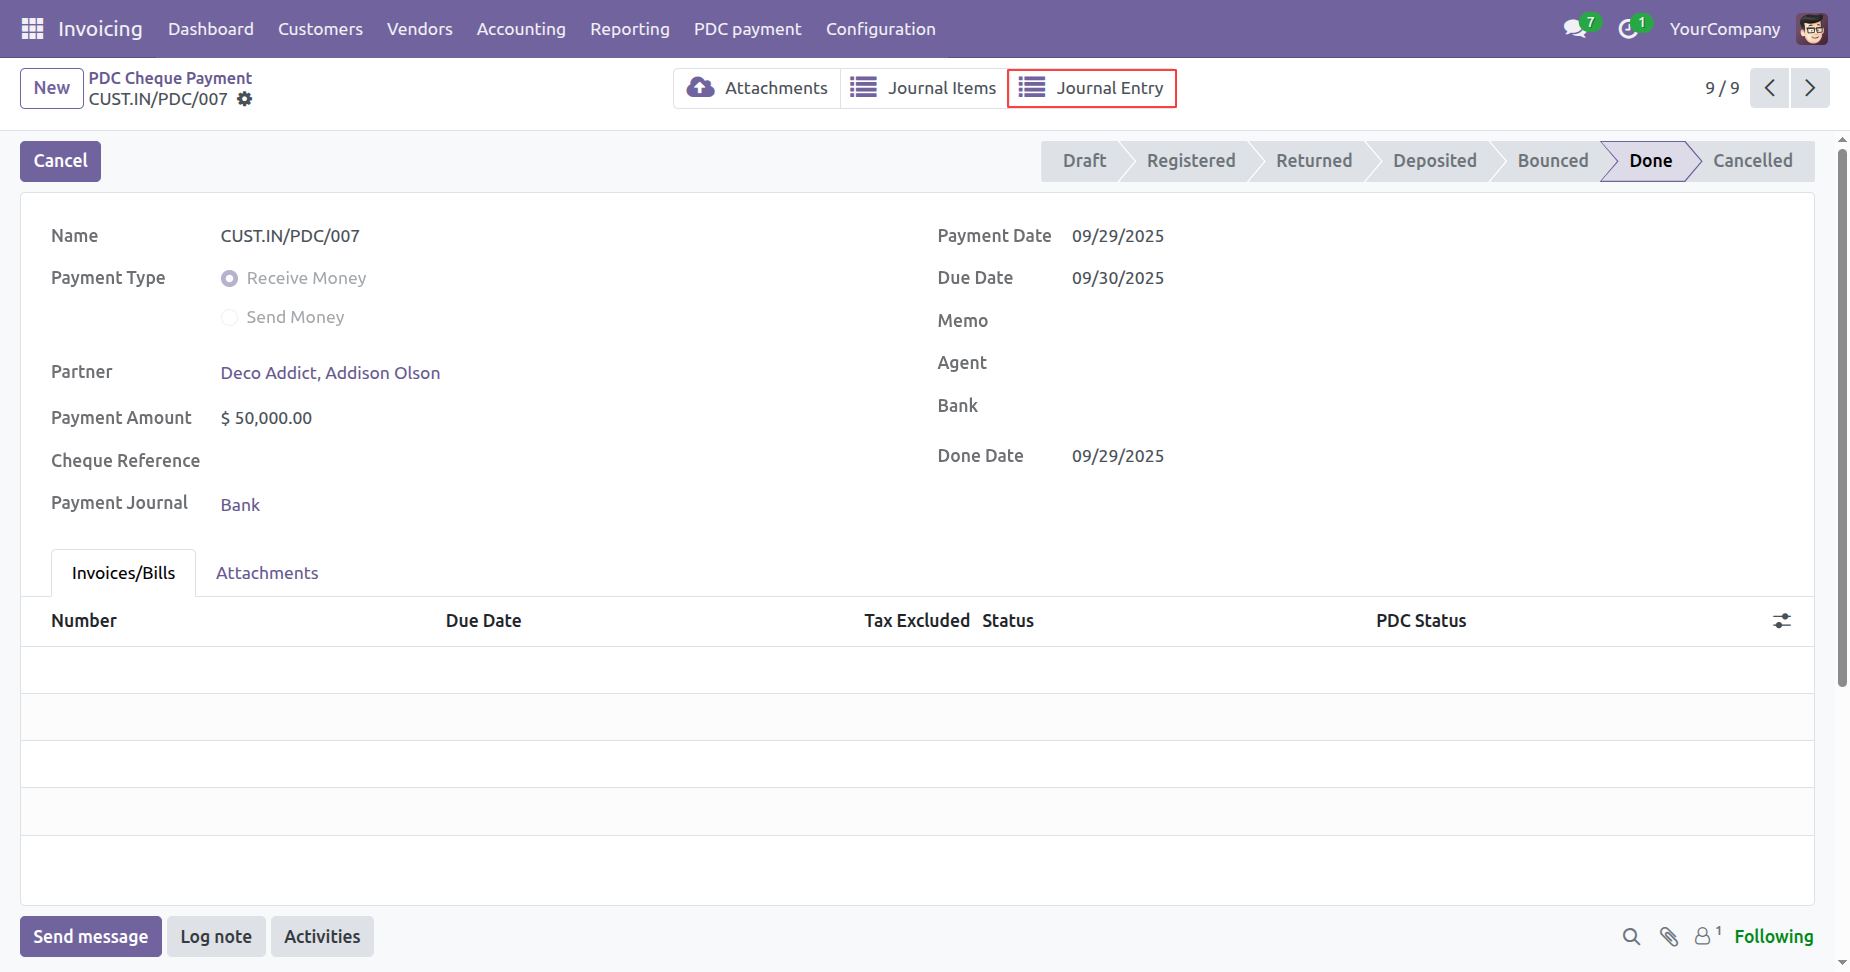This screenshot has height=972, width=1850.
Task: Click the vertical scrollbar on the right
Action: (x=1842, y=420)
